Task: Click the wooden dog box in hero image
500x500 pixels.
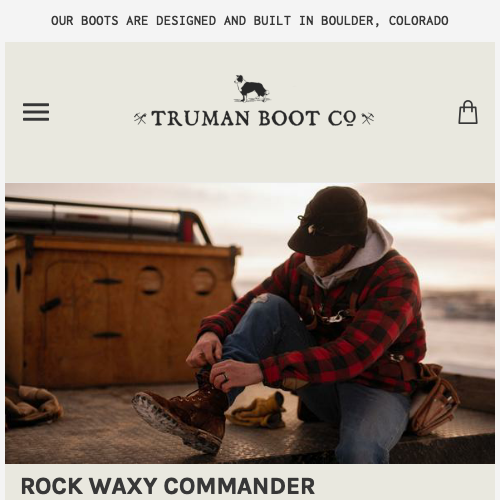Action: pyautogui.click(x=120, y=310)
